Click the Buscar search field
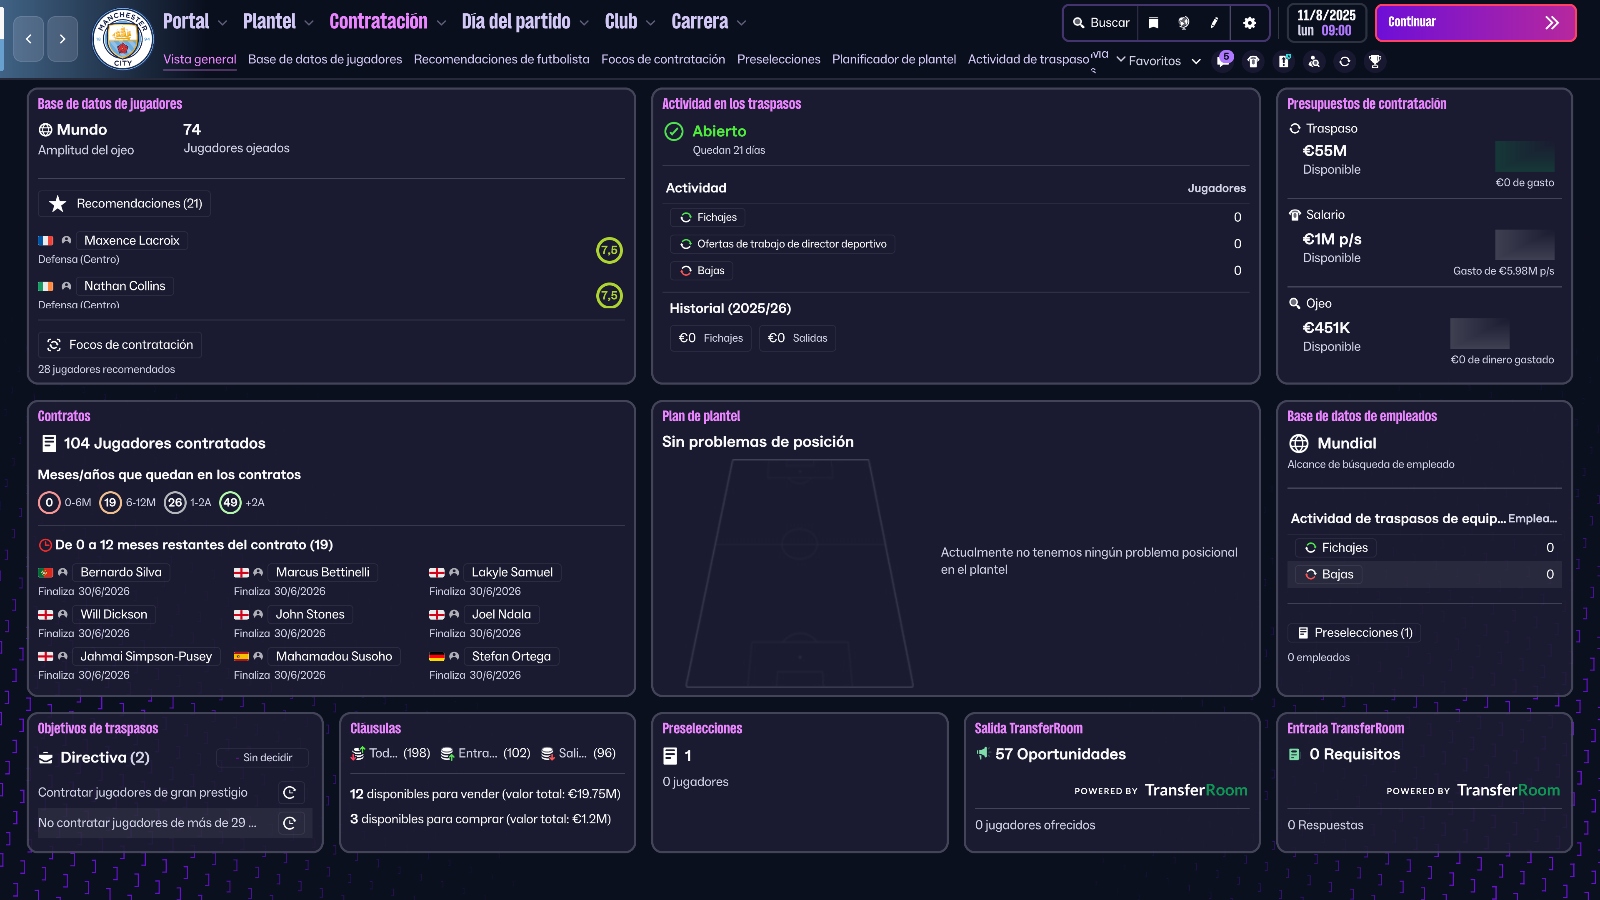Viewport: 1600px width, 900px height. (x=1101, y=23)
